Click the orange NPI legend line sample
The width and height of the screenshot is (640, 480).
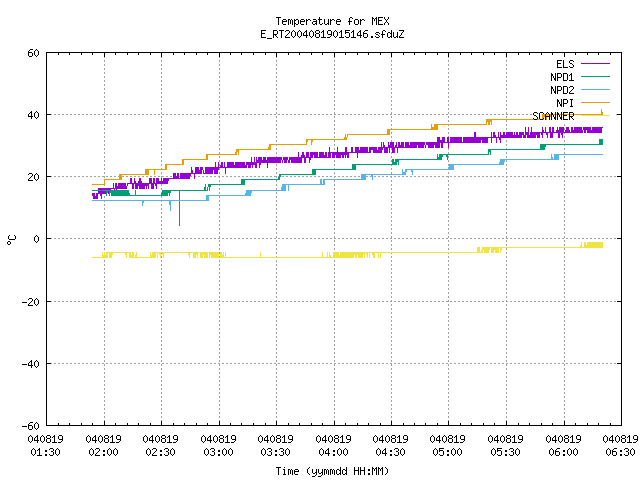[x=596, y=103]
